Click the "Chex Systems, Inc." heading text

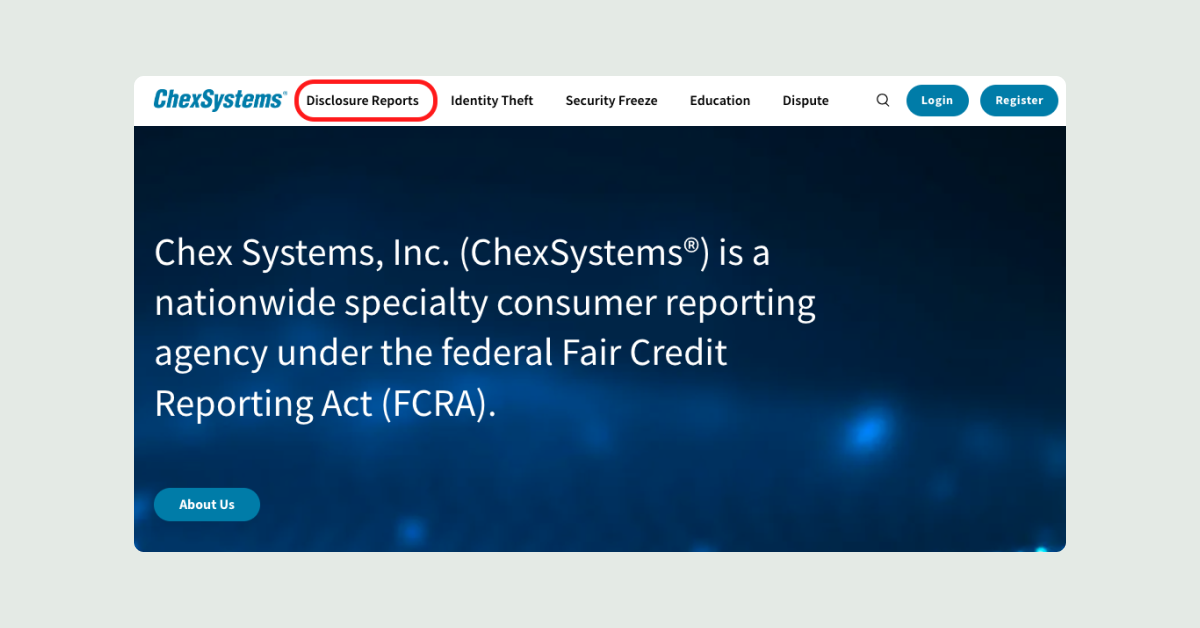pyautogui.click(x=302, y=254)
